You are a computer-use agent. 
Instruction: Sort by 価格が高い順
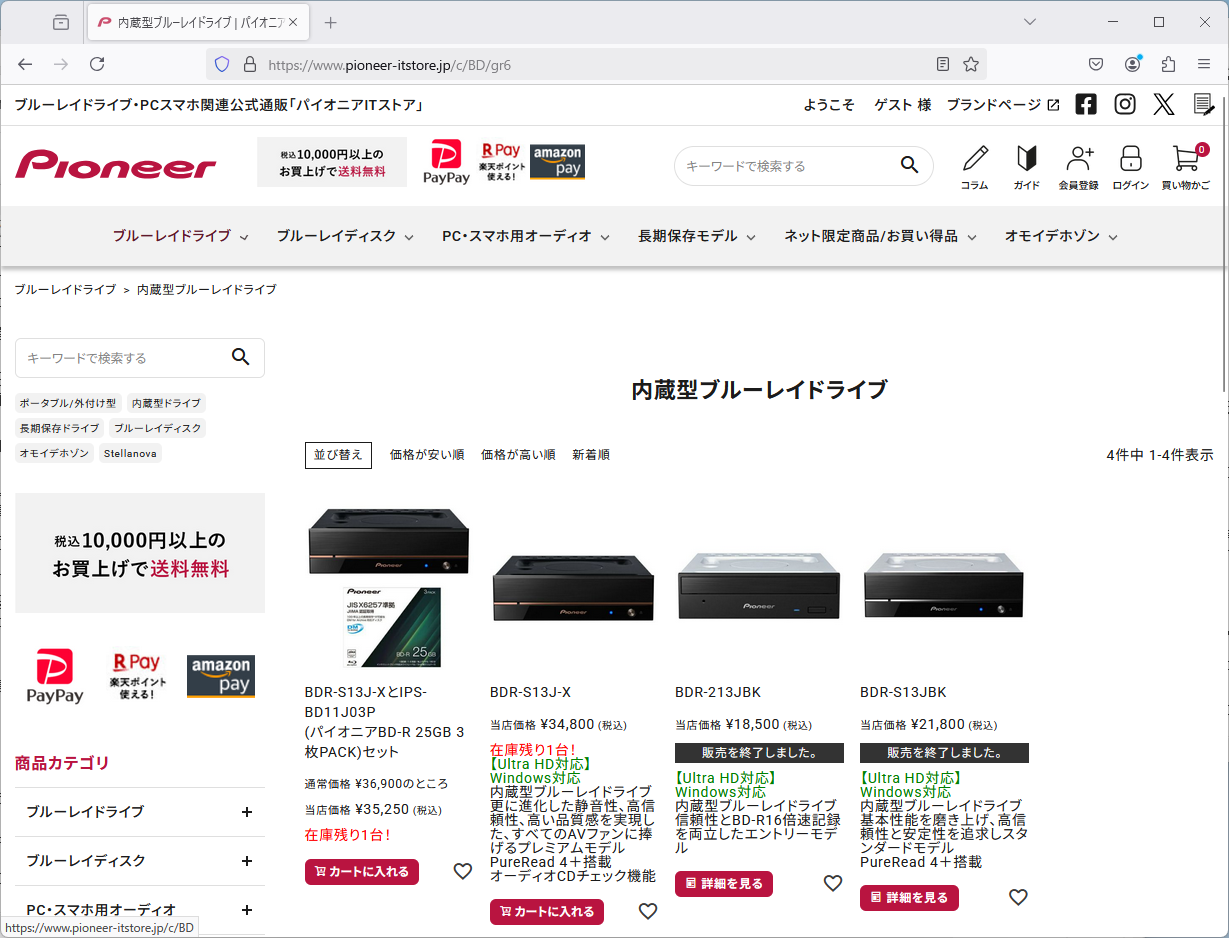pos(518,455)
